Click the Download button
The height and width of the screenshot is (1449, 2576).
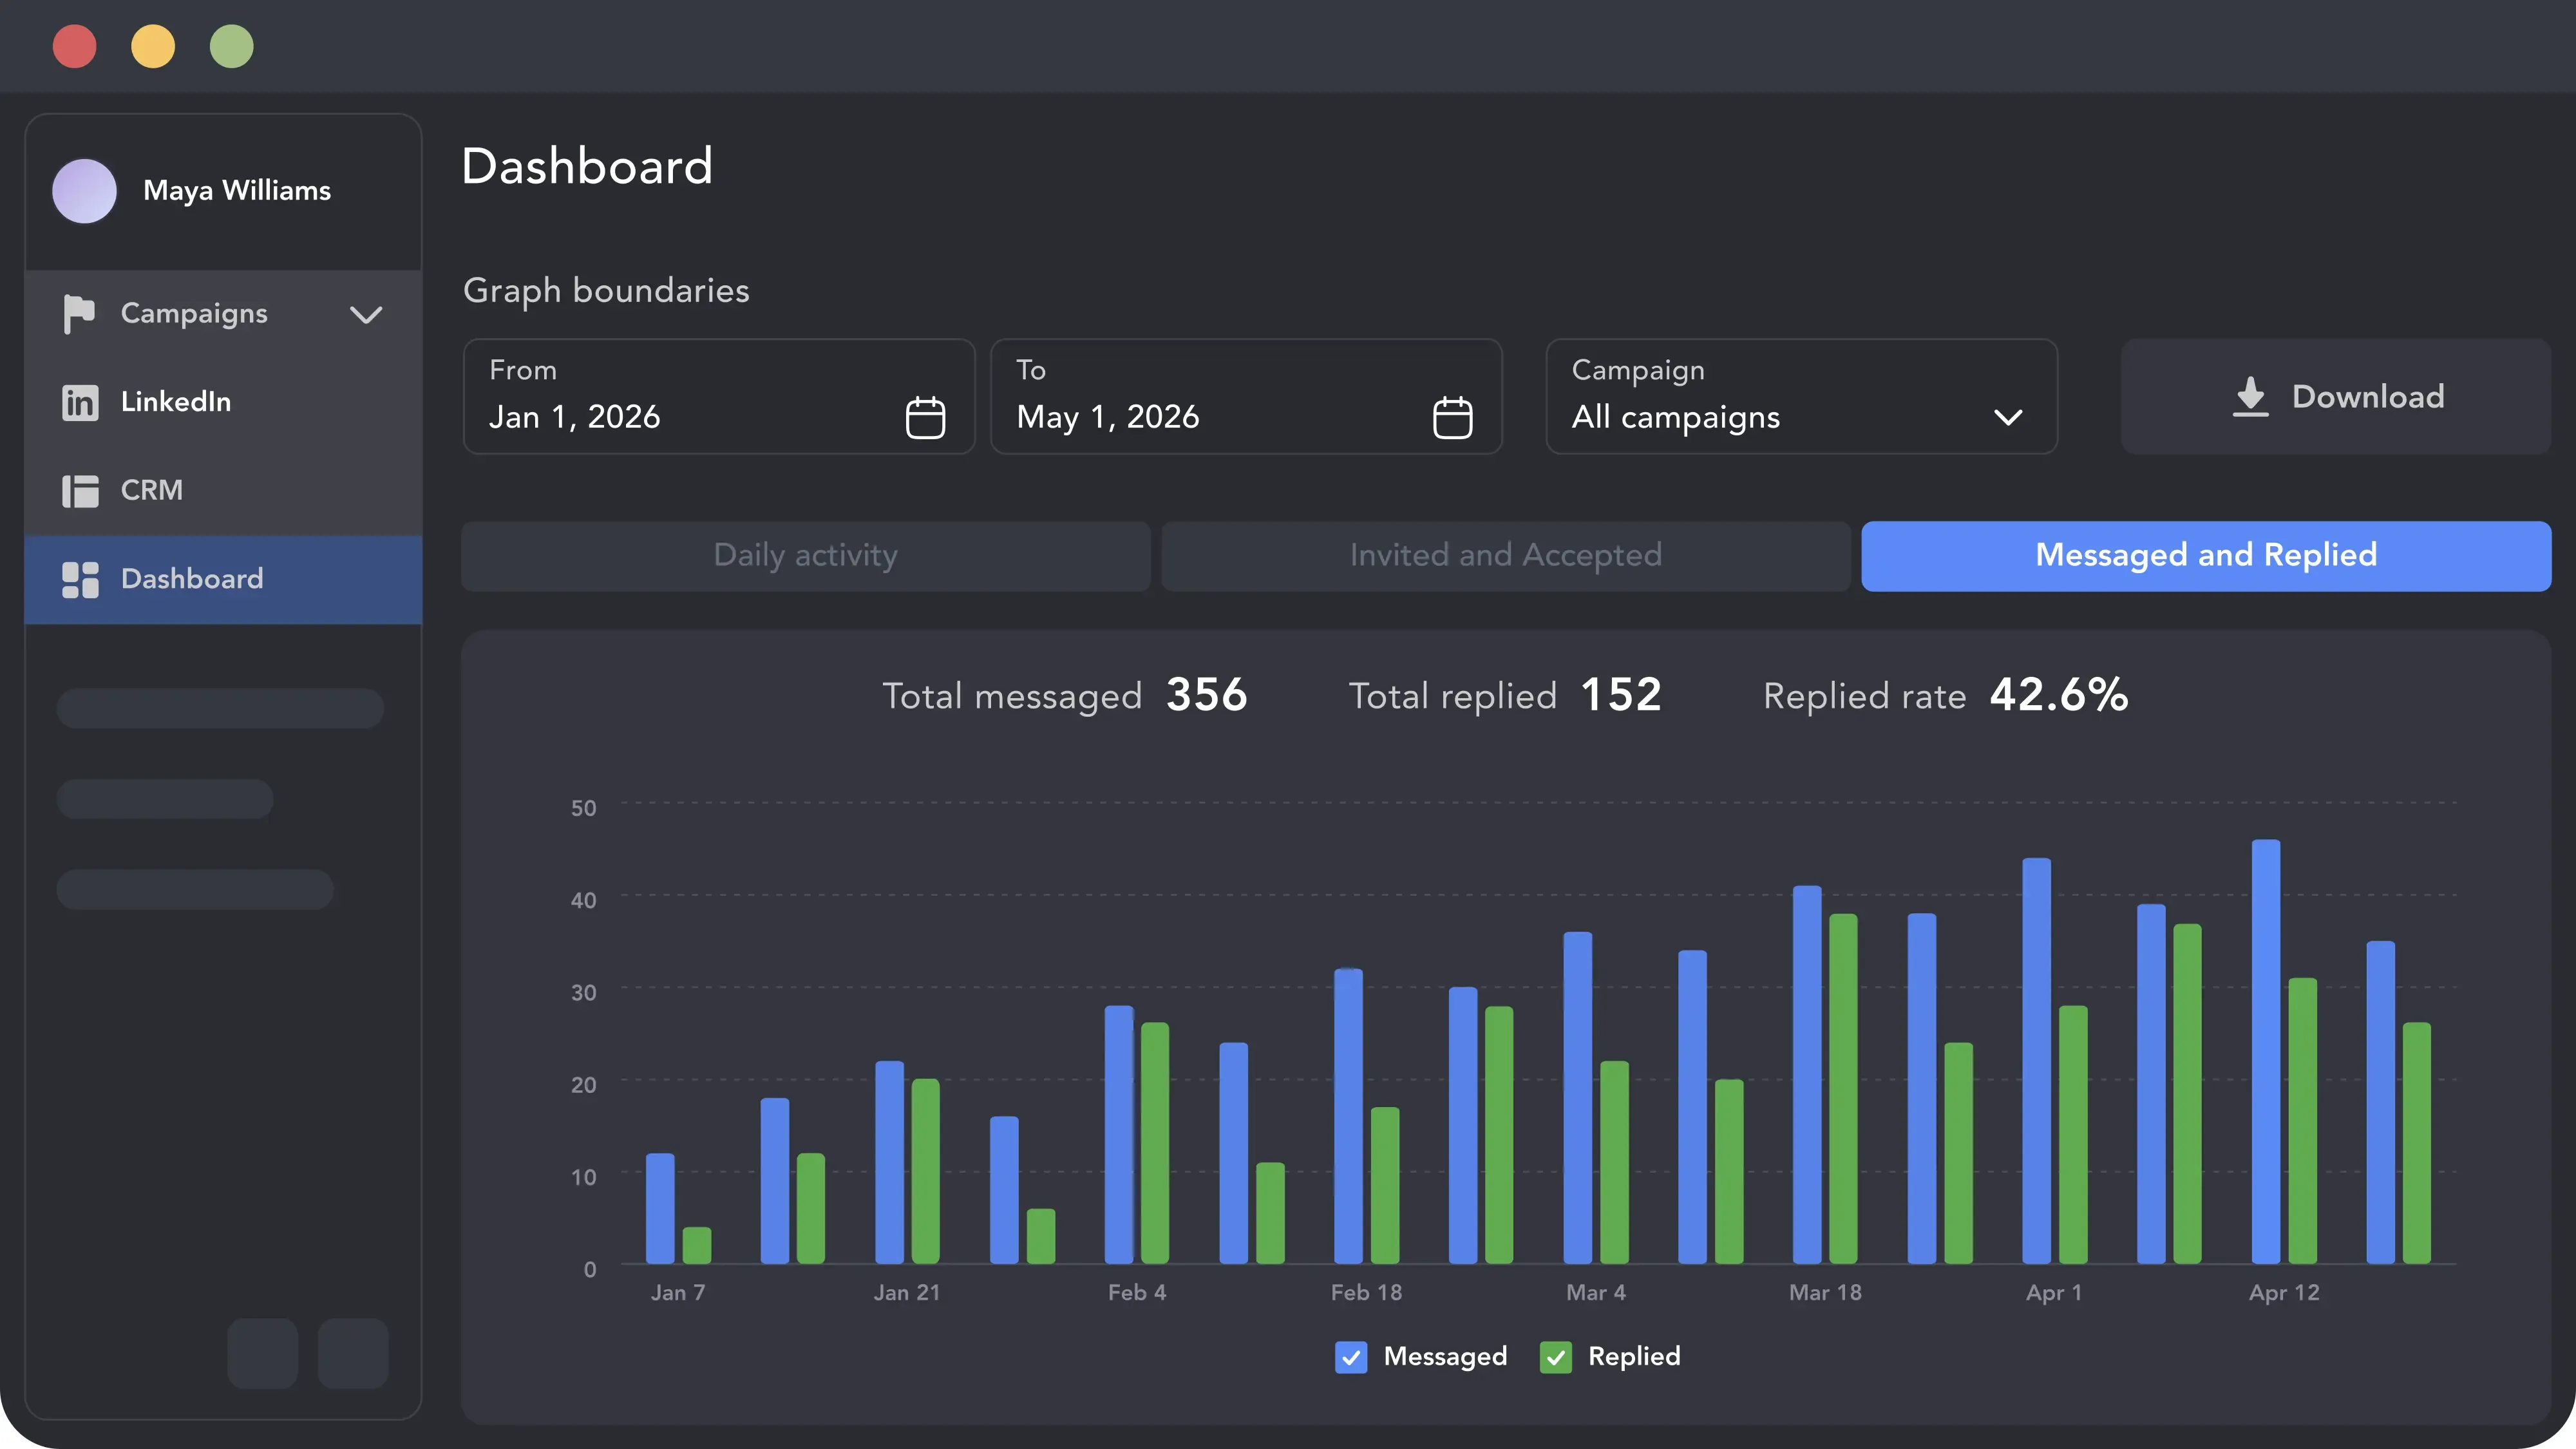2336,396
